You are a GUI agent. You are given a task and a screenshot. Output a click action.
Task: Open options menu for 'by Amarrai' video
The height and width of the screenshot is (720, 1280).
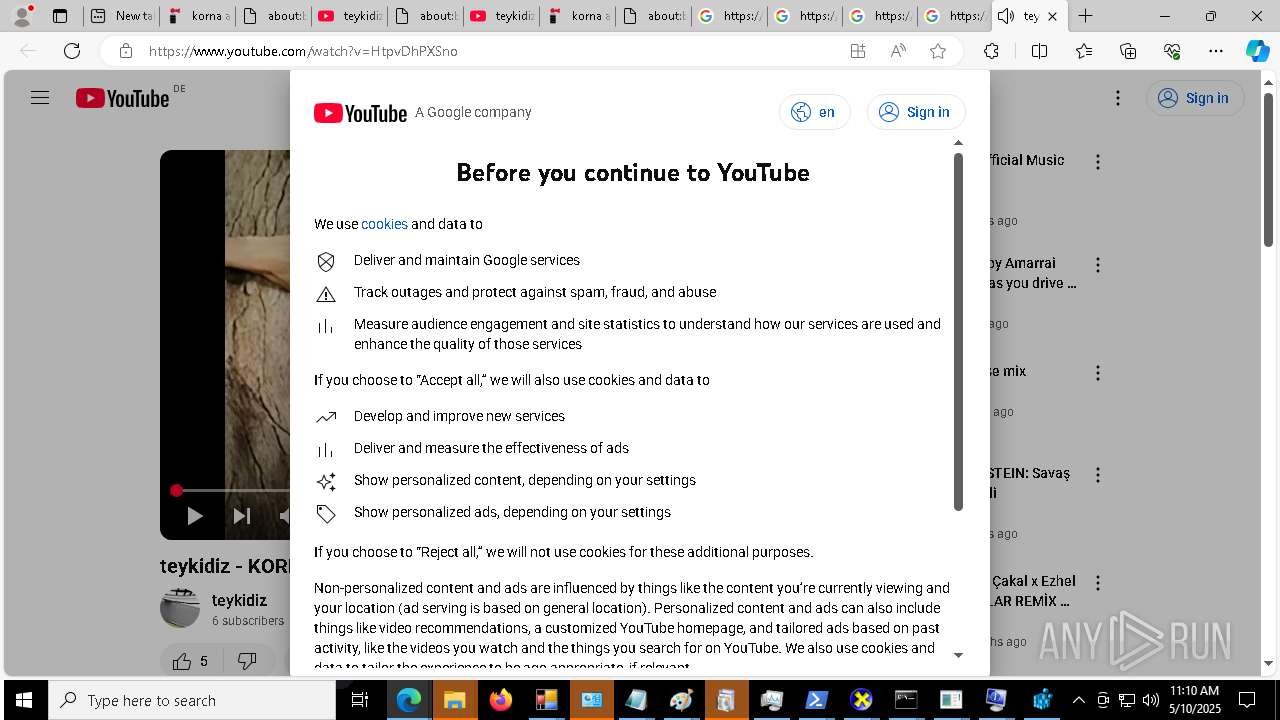tap(1098, 265)
